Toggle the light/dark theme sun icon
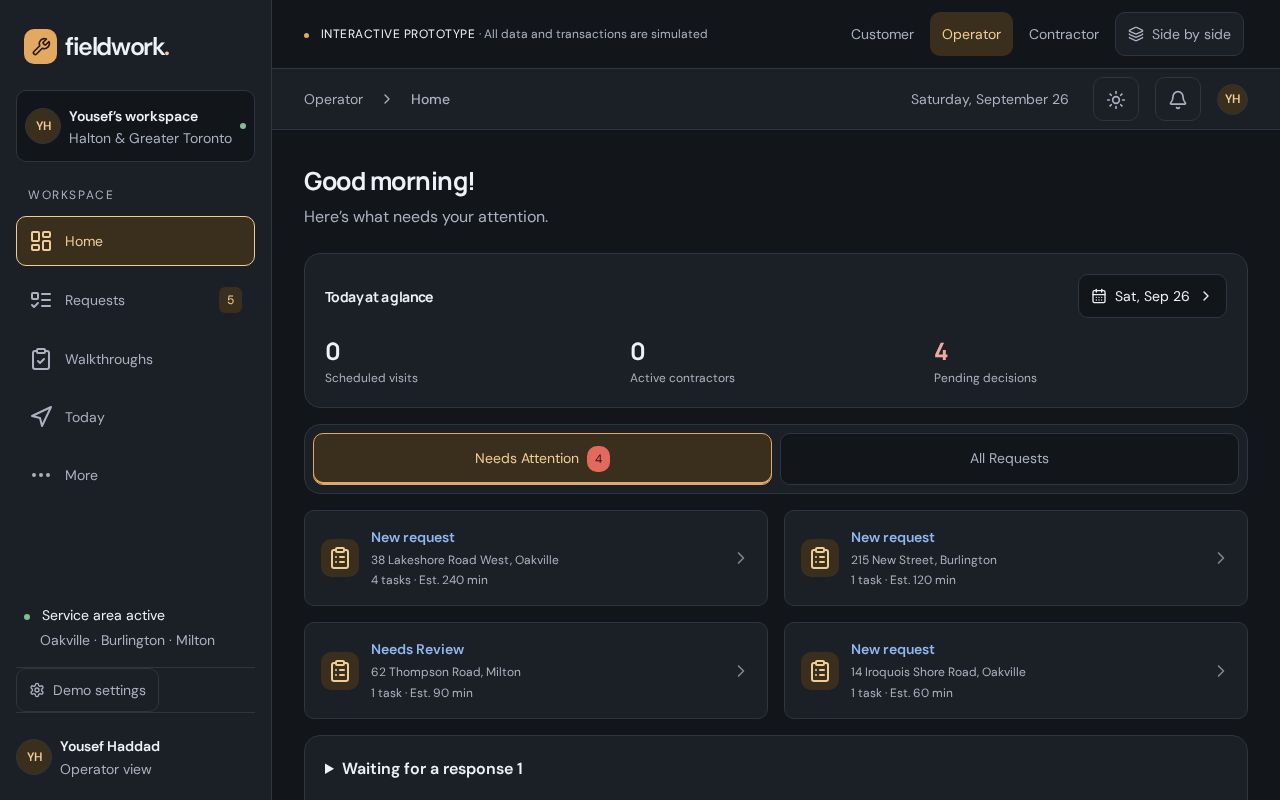The width and height of the screenshot is (1280, 800). tap(1116, 99)
